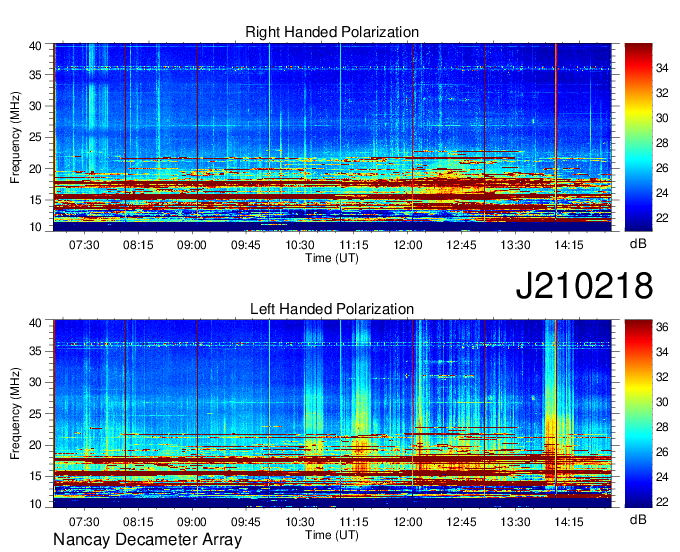Click 28 dB tick on lower colorbar
The width and height of the screenshot is (680, 552).
(662, 427)
